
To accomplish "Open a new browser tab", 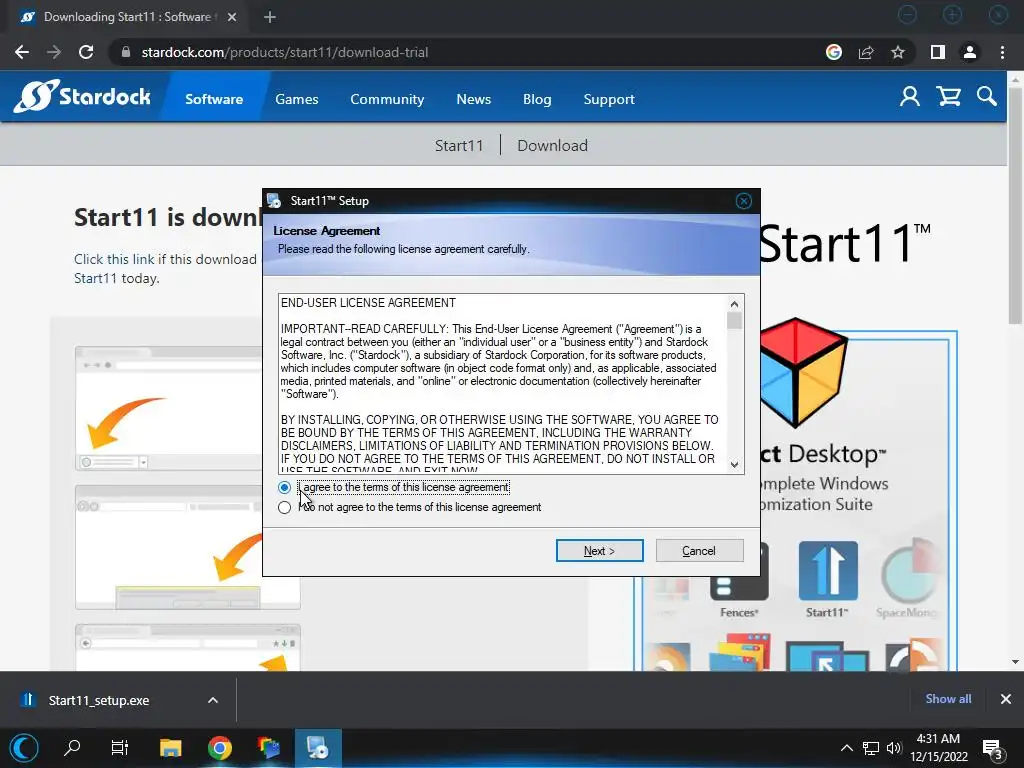I will [x=270, y=17].
